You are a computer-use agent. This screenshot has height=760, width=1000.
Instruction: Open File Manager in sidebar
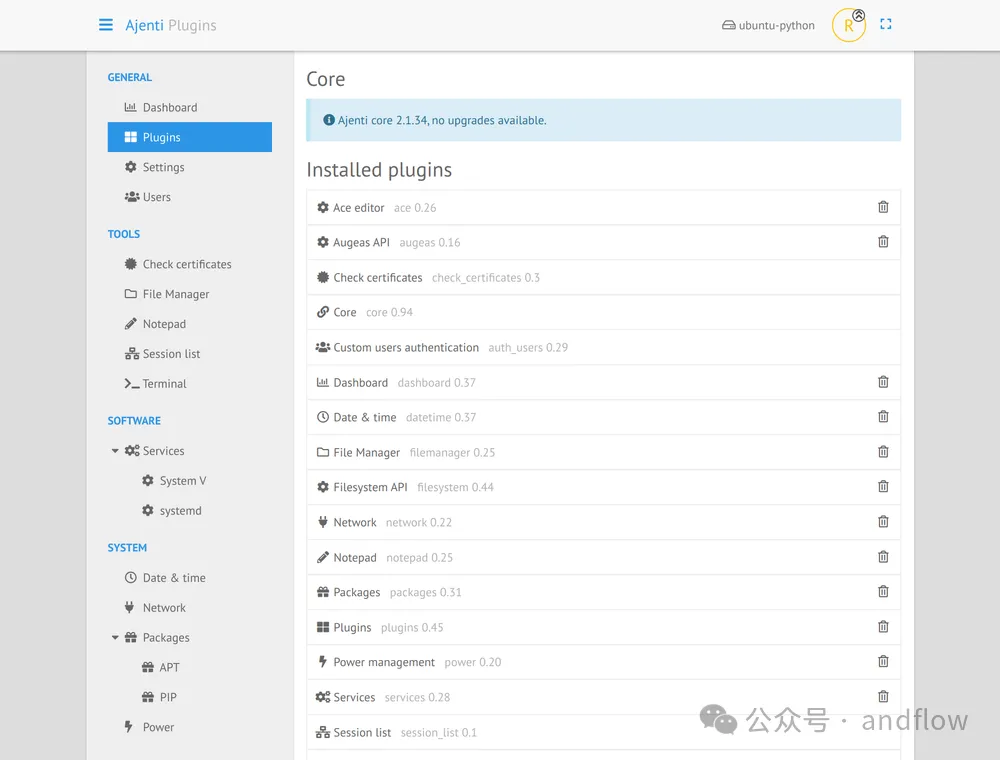[x=176, y=295]
